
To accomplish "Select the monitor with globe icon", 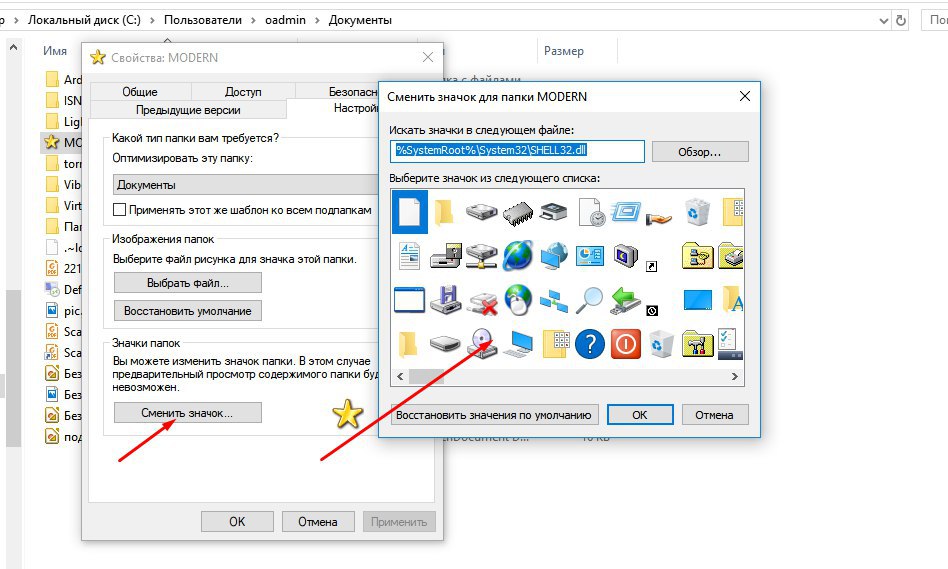I will (554, 256).
